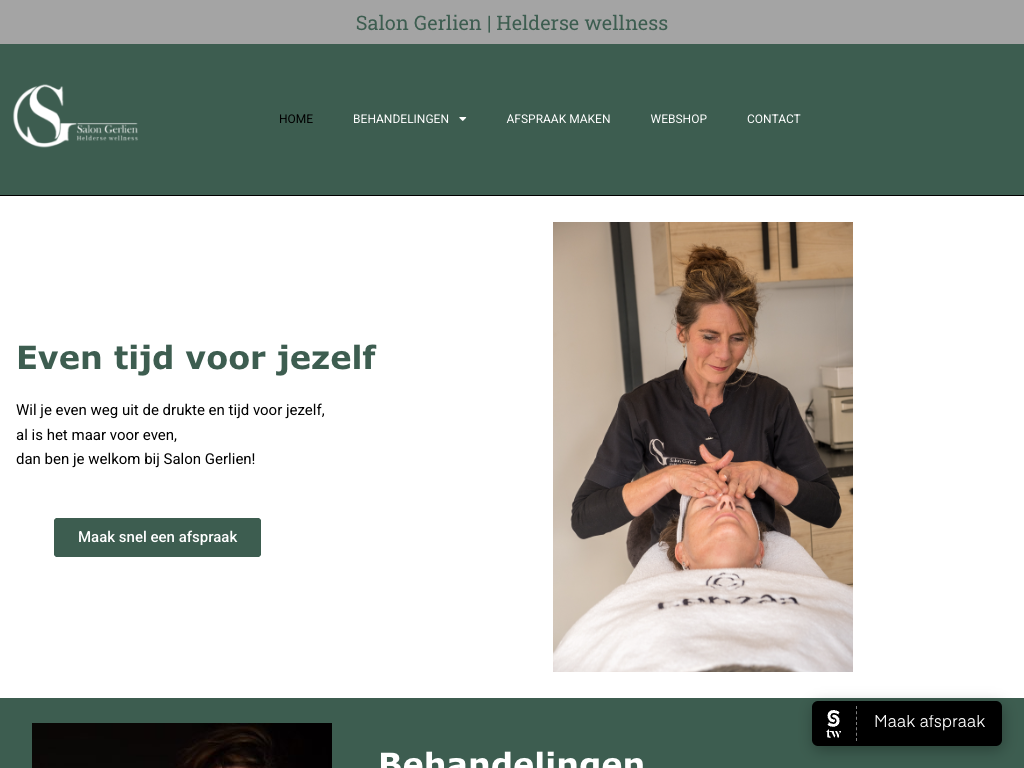Click the Salon Gerlien SG logo emblem
This screenshot has height=768, width=1024.
tap(40, 116)
